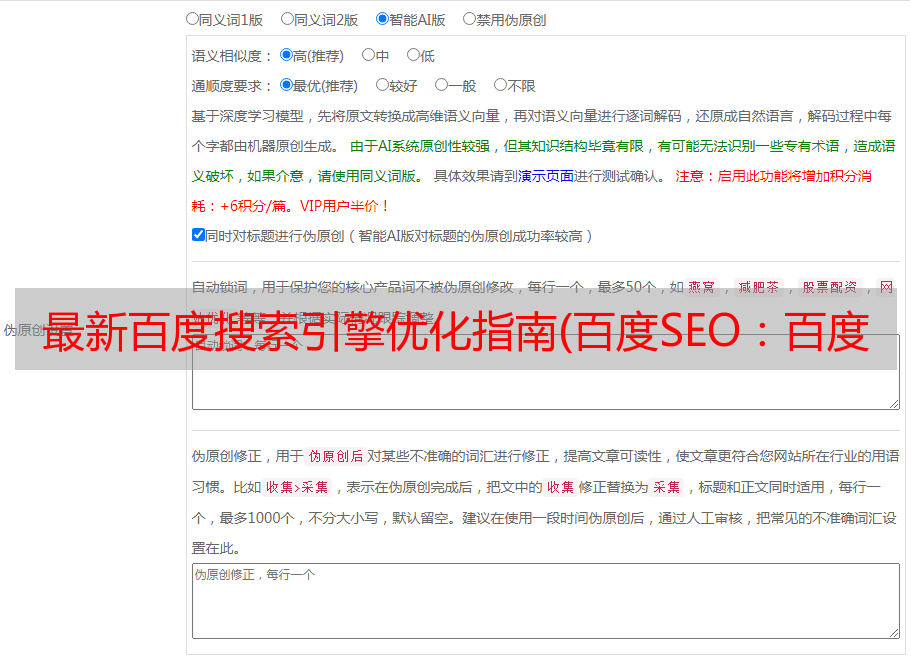Set 语义相似度 to 高(推荐)
This screenshot has height=658, width=911.
286,55
